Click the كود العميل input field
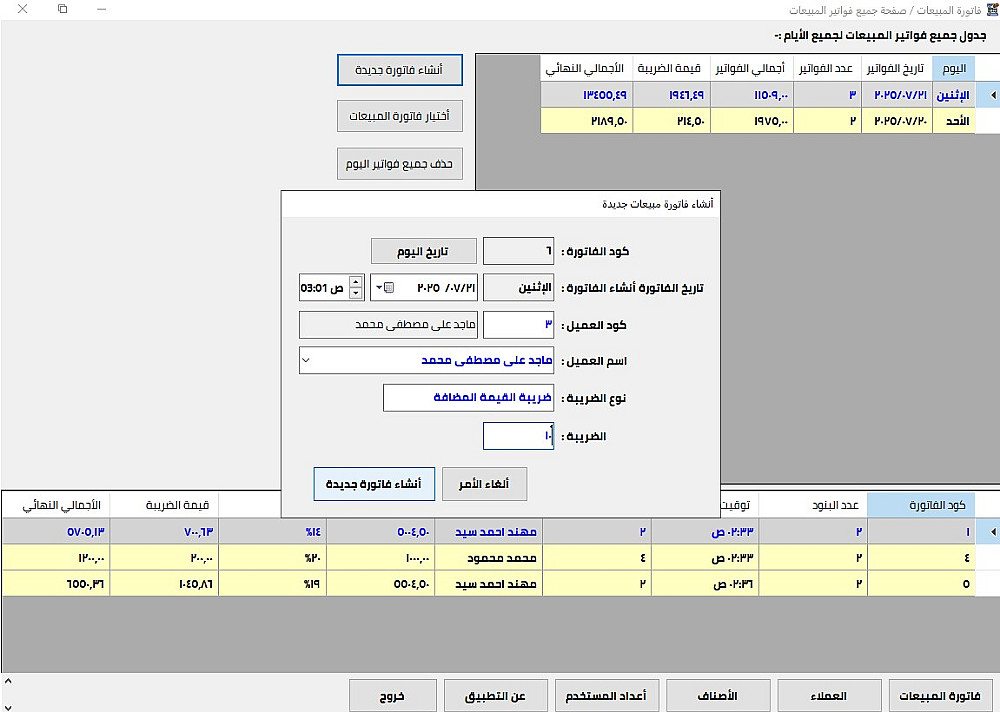The width and height of the screenshot is (1000, 712). pyautogui.click(x=518, y=325)
